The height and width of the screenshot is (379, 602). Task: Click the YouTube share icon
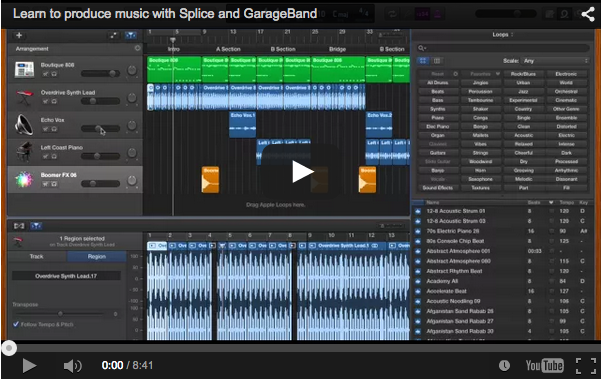(x=588, y=14)
